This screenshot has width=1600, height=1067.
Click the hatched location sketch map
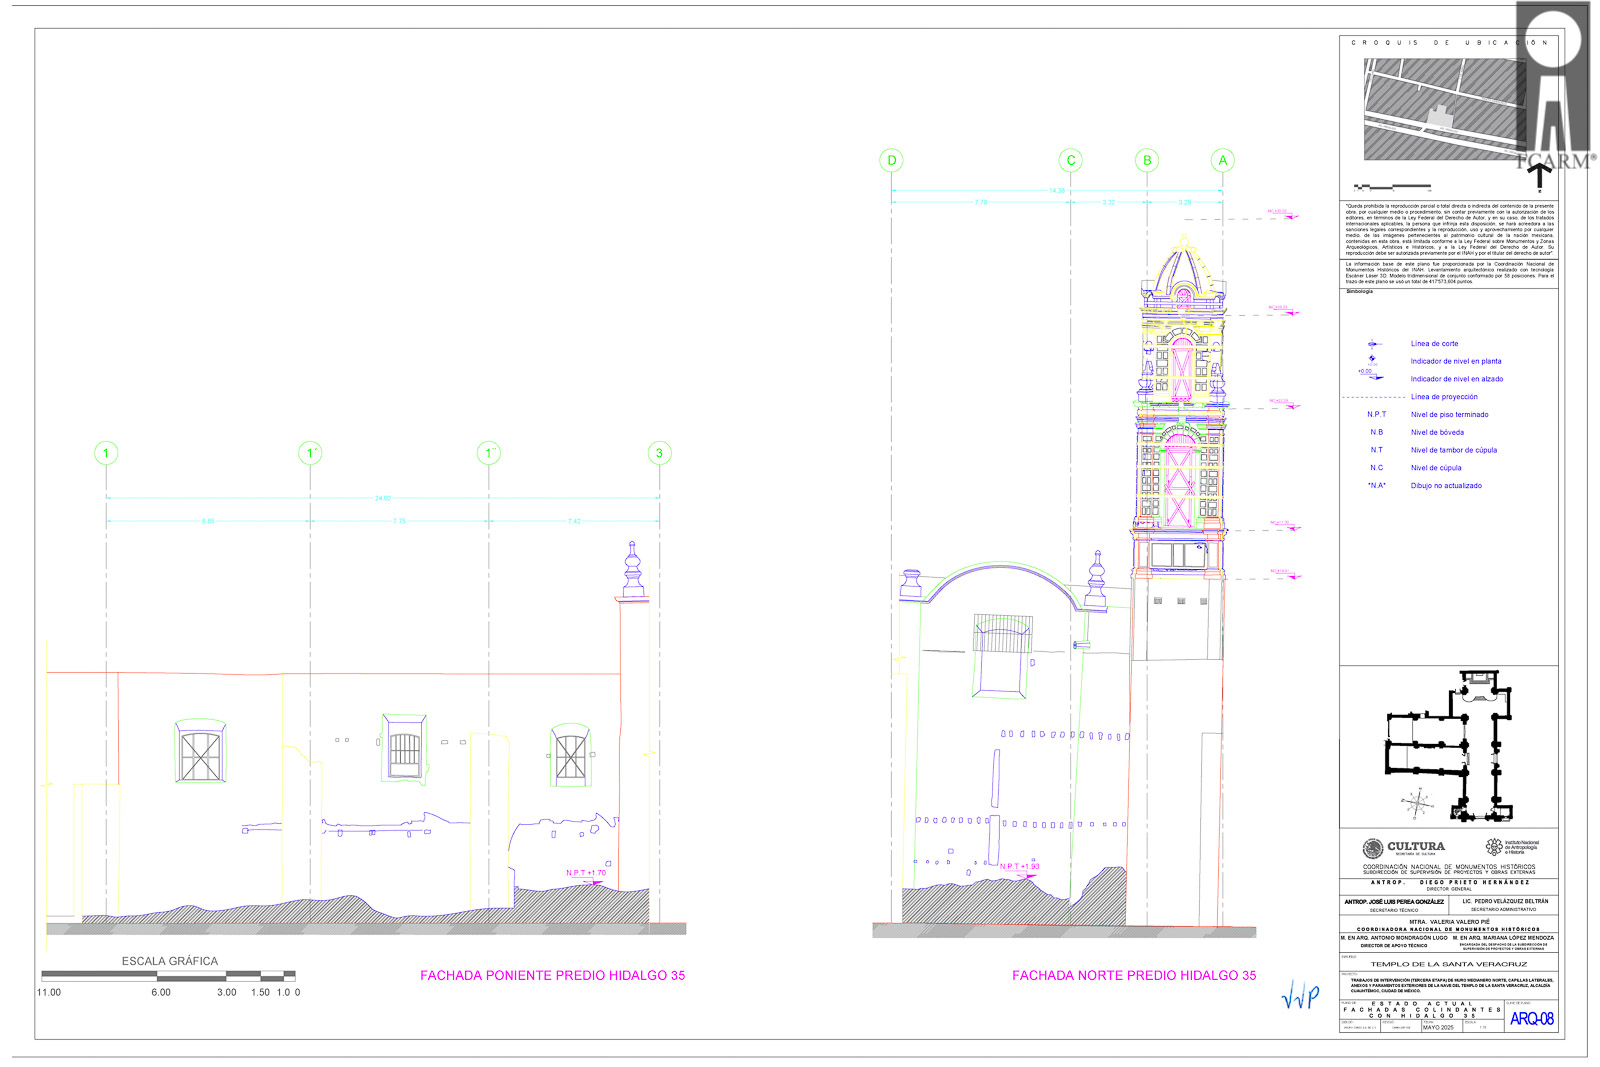click(1447, 108)
